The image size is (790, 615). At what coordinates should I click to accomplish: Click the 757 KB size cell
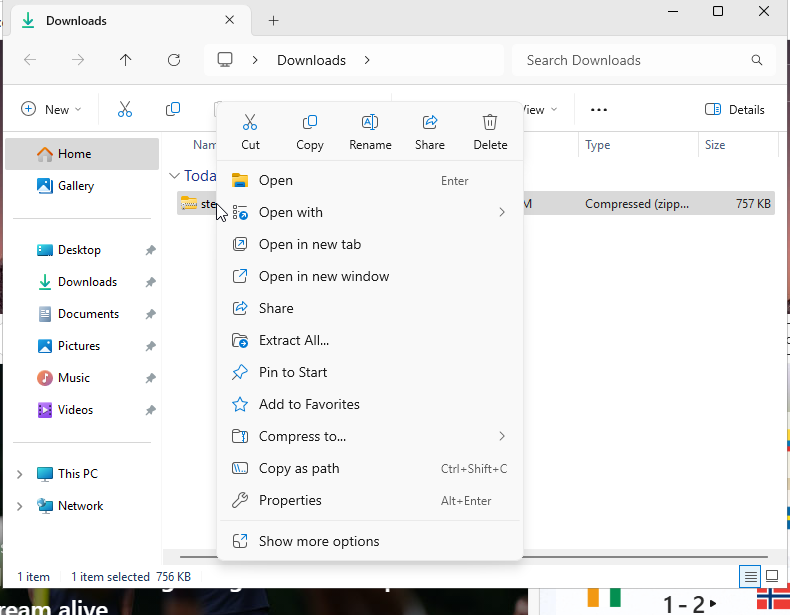click(x=753, y=203)
